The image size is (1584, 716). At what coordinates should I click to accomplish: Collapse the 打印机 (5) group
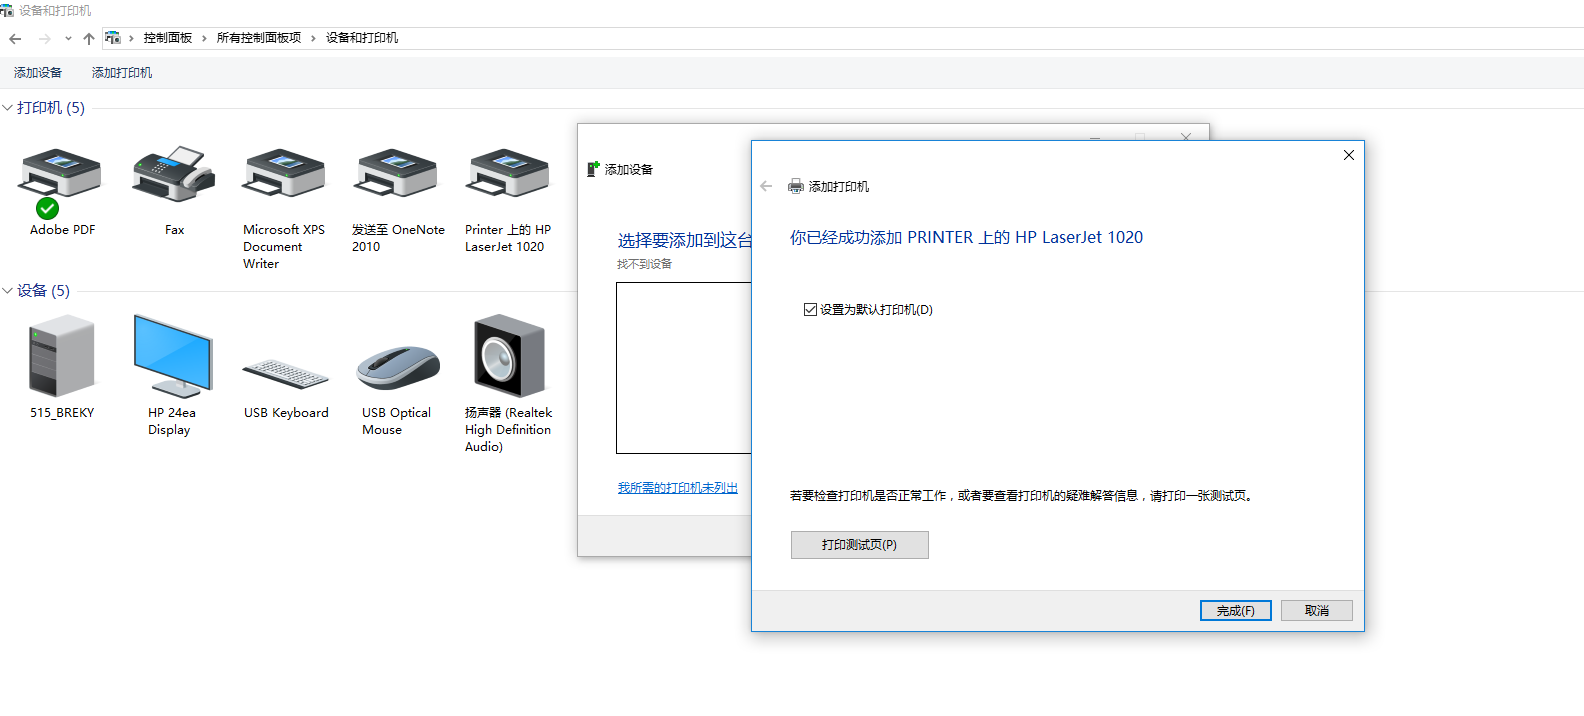click(x=7, y=108)
